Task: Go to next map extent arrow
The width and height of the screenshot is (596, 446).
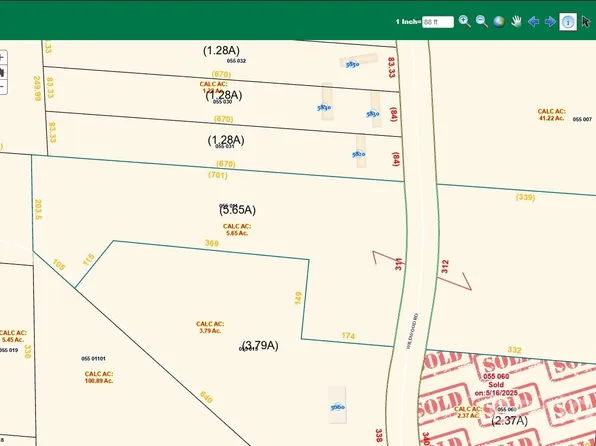Action: (550, 22)
